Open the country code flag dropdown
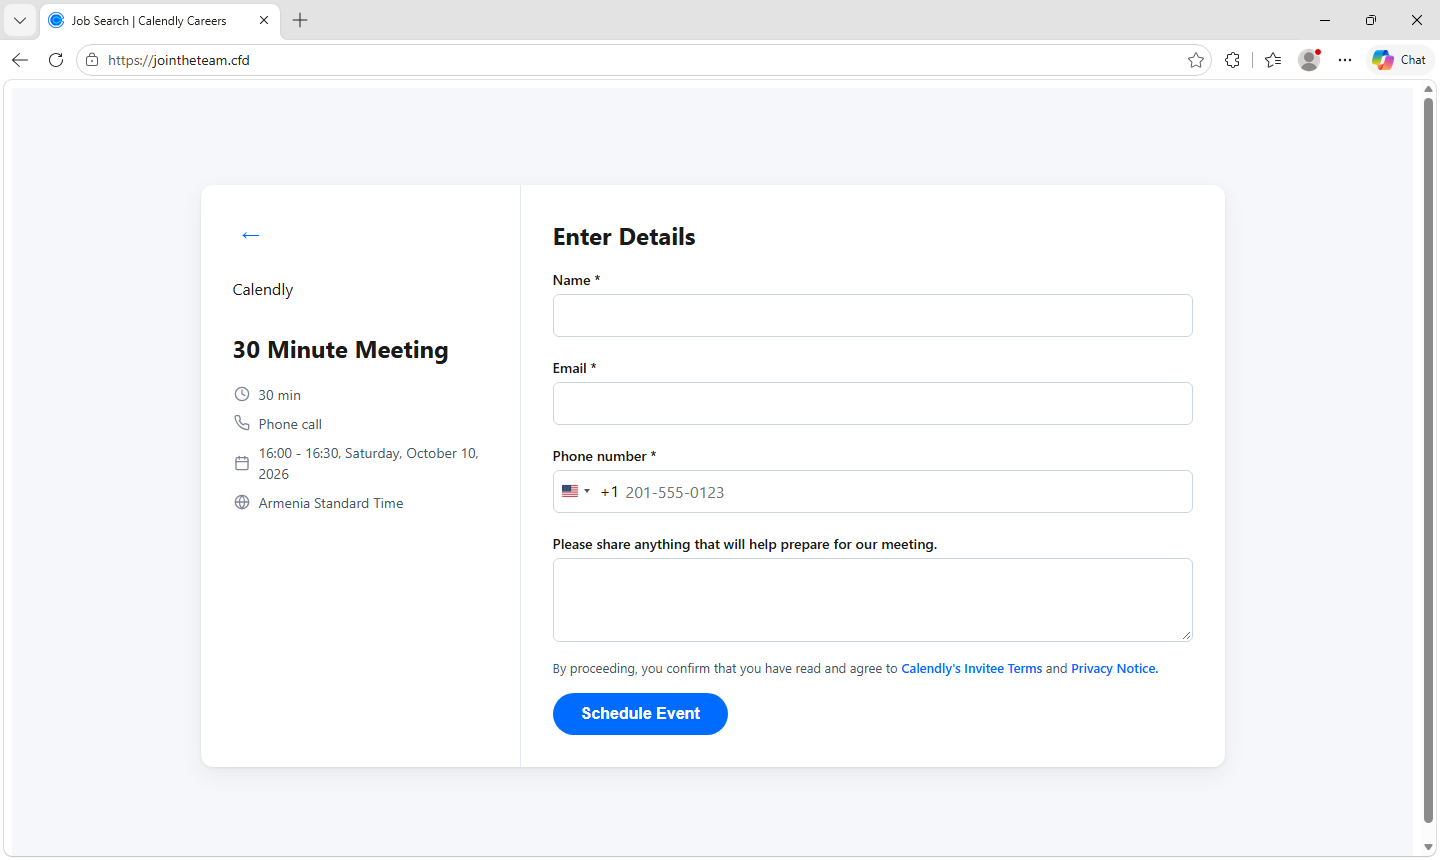Viewport: 1440px width, 860px height. (576, 491)
